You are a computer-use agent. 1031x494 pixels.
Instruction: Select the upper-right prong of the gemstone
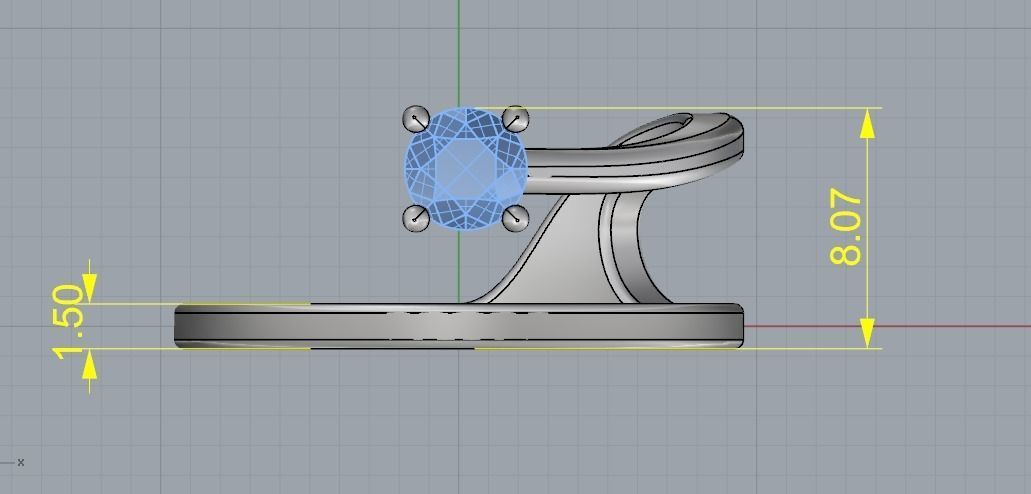pos(516,119)
